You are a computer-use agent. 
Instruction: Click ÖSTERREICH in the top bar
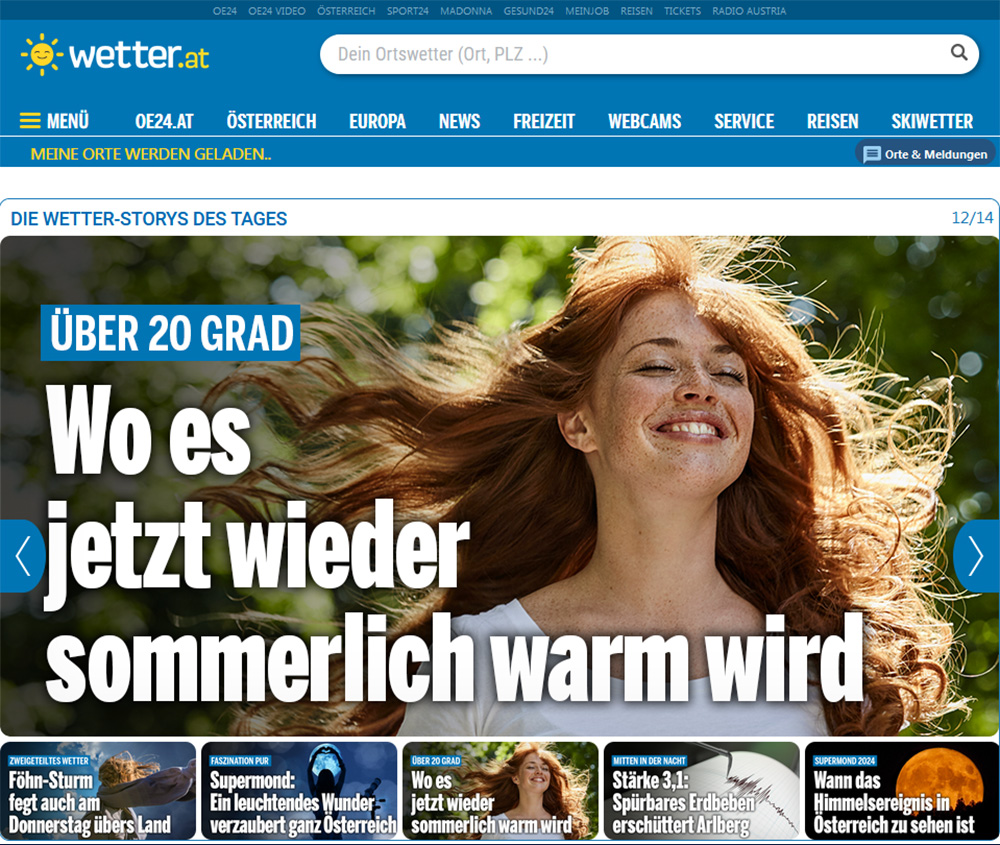click(346, 11)
